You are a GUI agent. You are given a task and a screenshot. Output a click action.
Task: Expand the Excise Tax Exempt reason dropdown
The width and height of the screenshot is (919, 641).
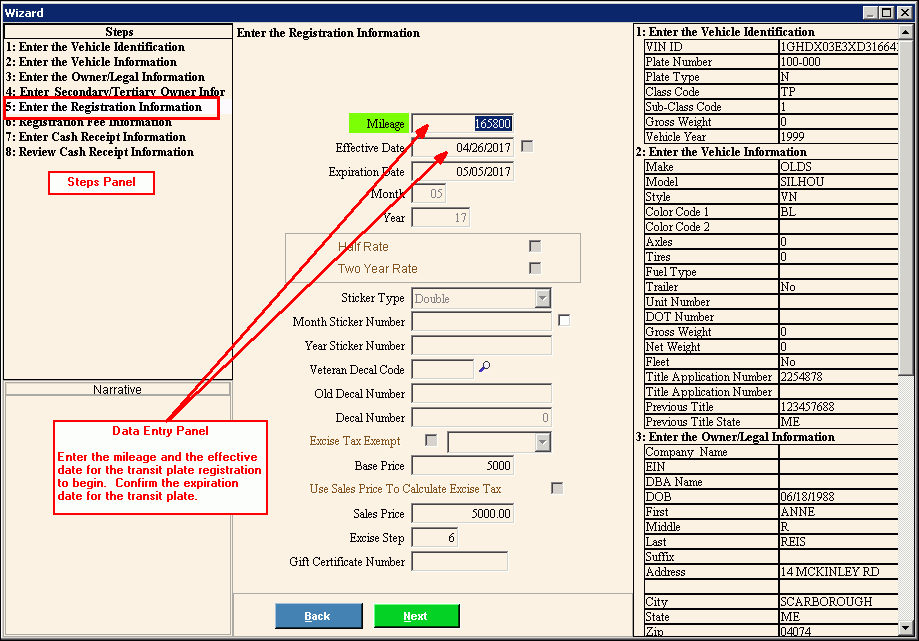(542, 442)
